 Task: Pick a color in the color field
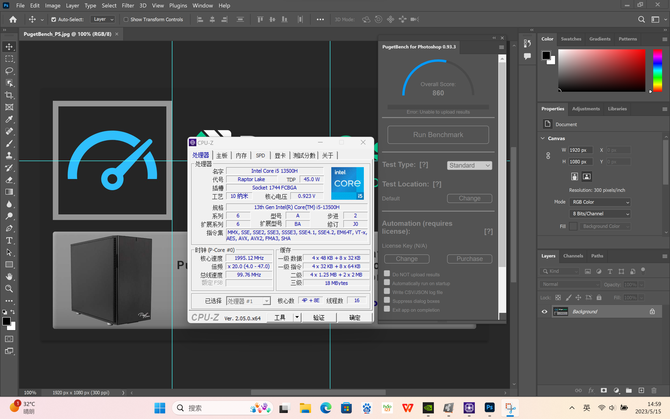pos(602,70)
